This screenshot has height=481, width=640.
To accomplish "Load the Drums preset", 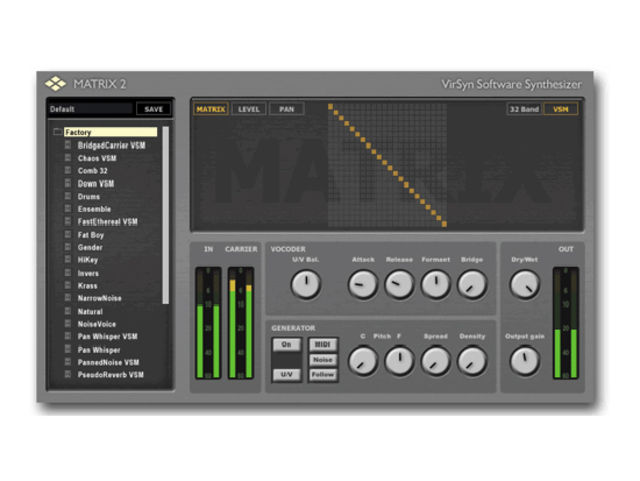I will tap(89, 196).
